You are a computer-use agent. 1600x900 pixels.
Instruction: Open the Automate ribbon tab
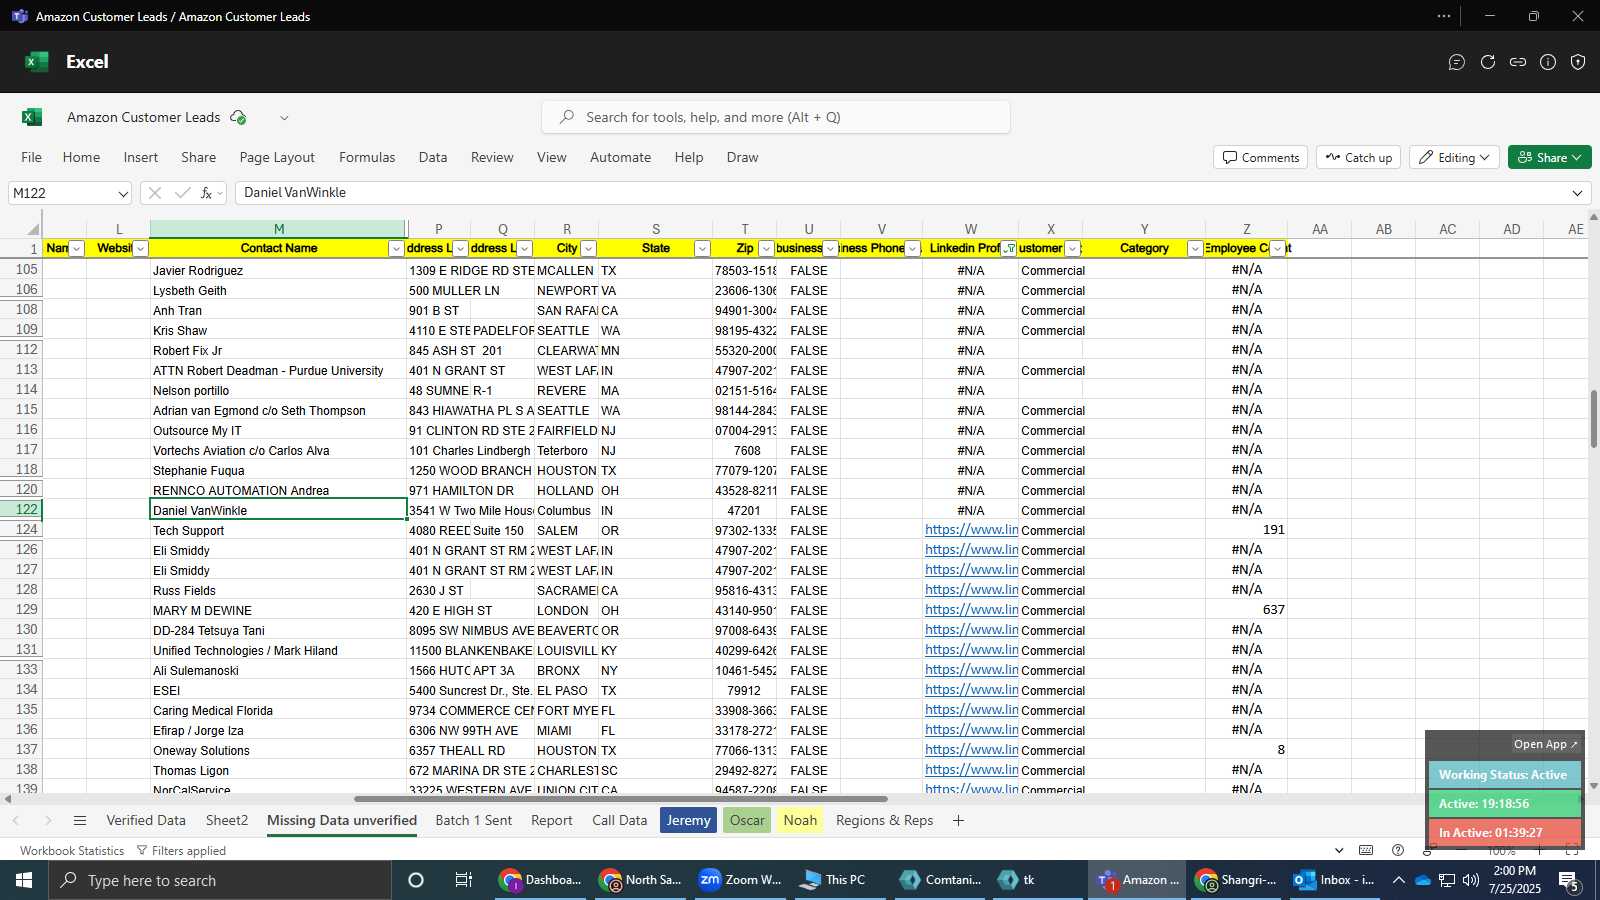pos(620,157)
